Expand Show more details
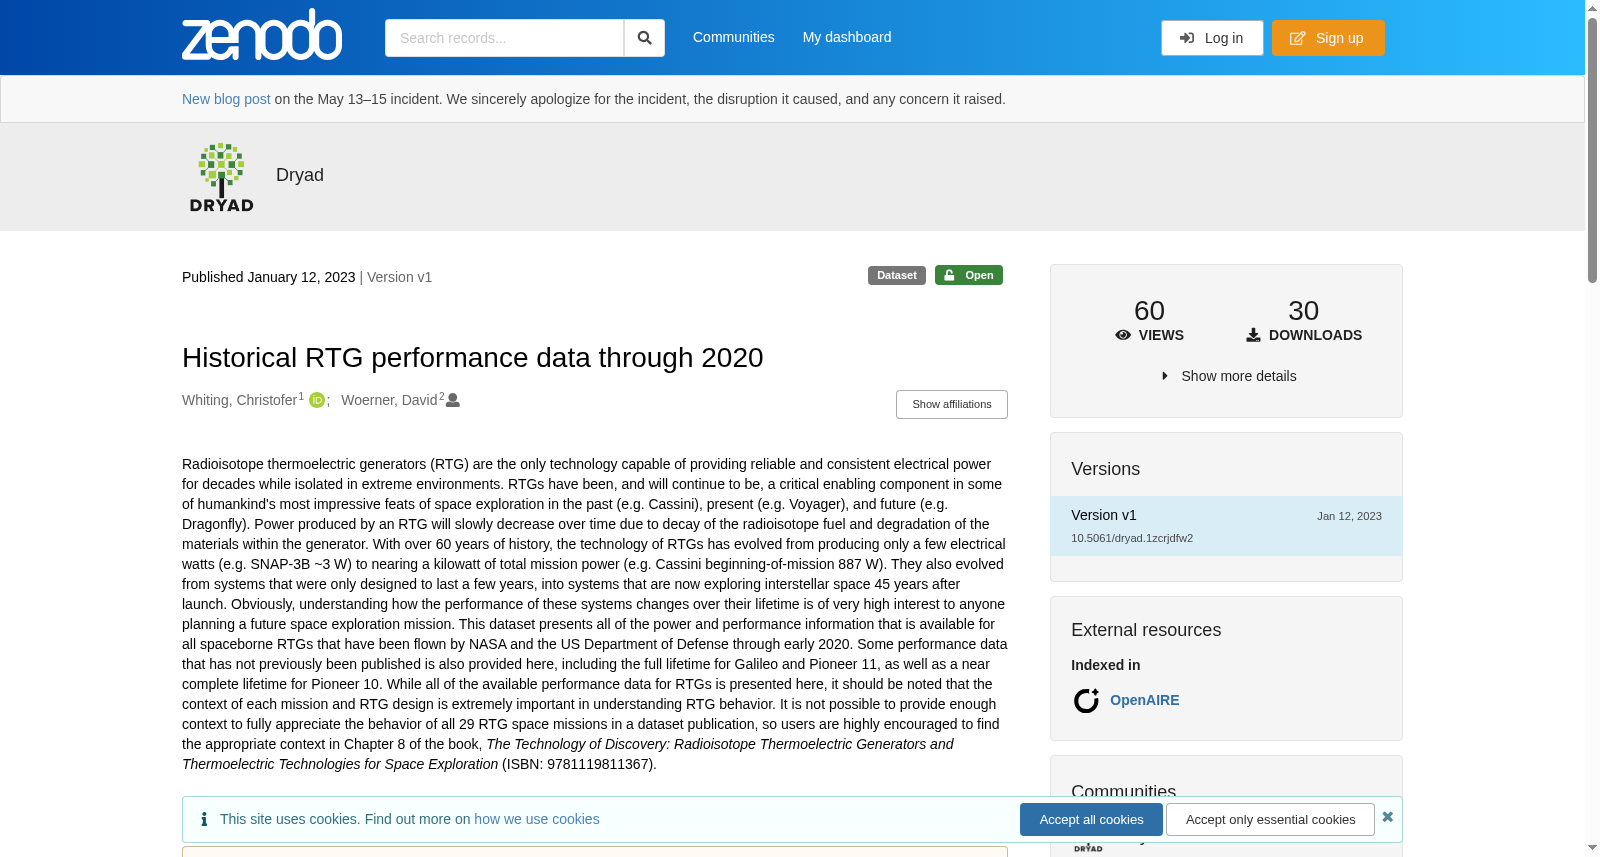The image size is (1600, 857). pos(1228,376)
